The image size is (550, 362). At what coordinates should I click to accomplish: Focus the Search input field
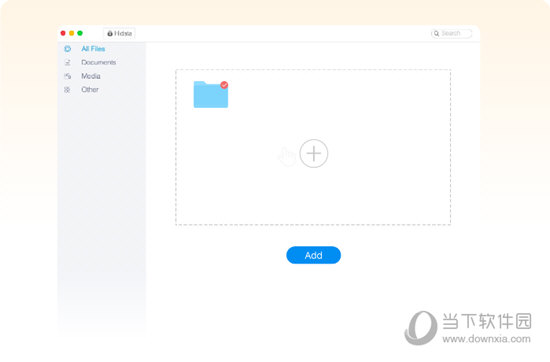pyautogui.click(x=451, y=33)
